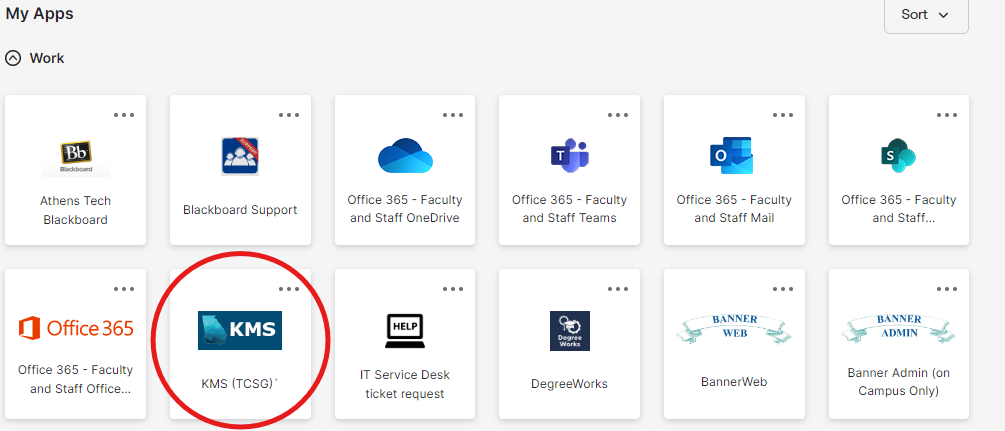Open three-dot menu on BannerWeb tile
This screenshot has height=431, width=1005.
[783, 289]
